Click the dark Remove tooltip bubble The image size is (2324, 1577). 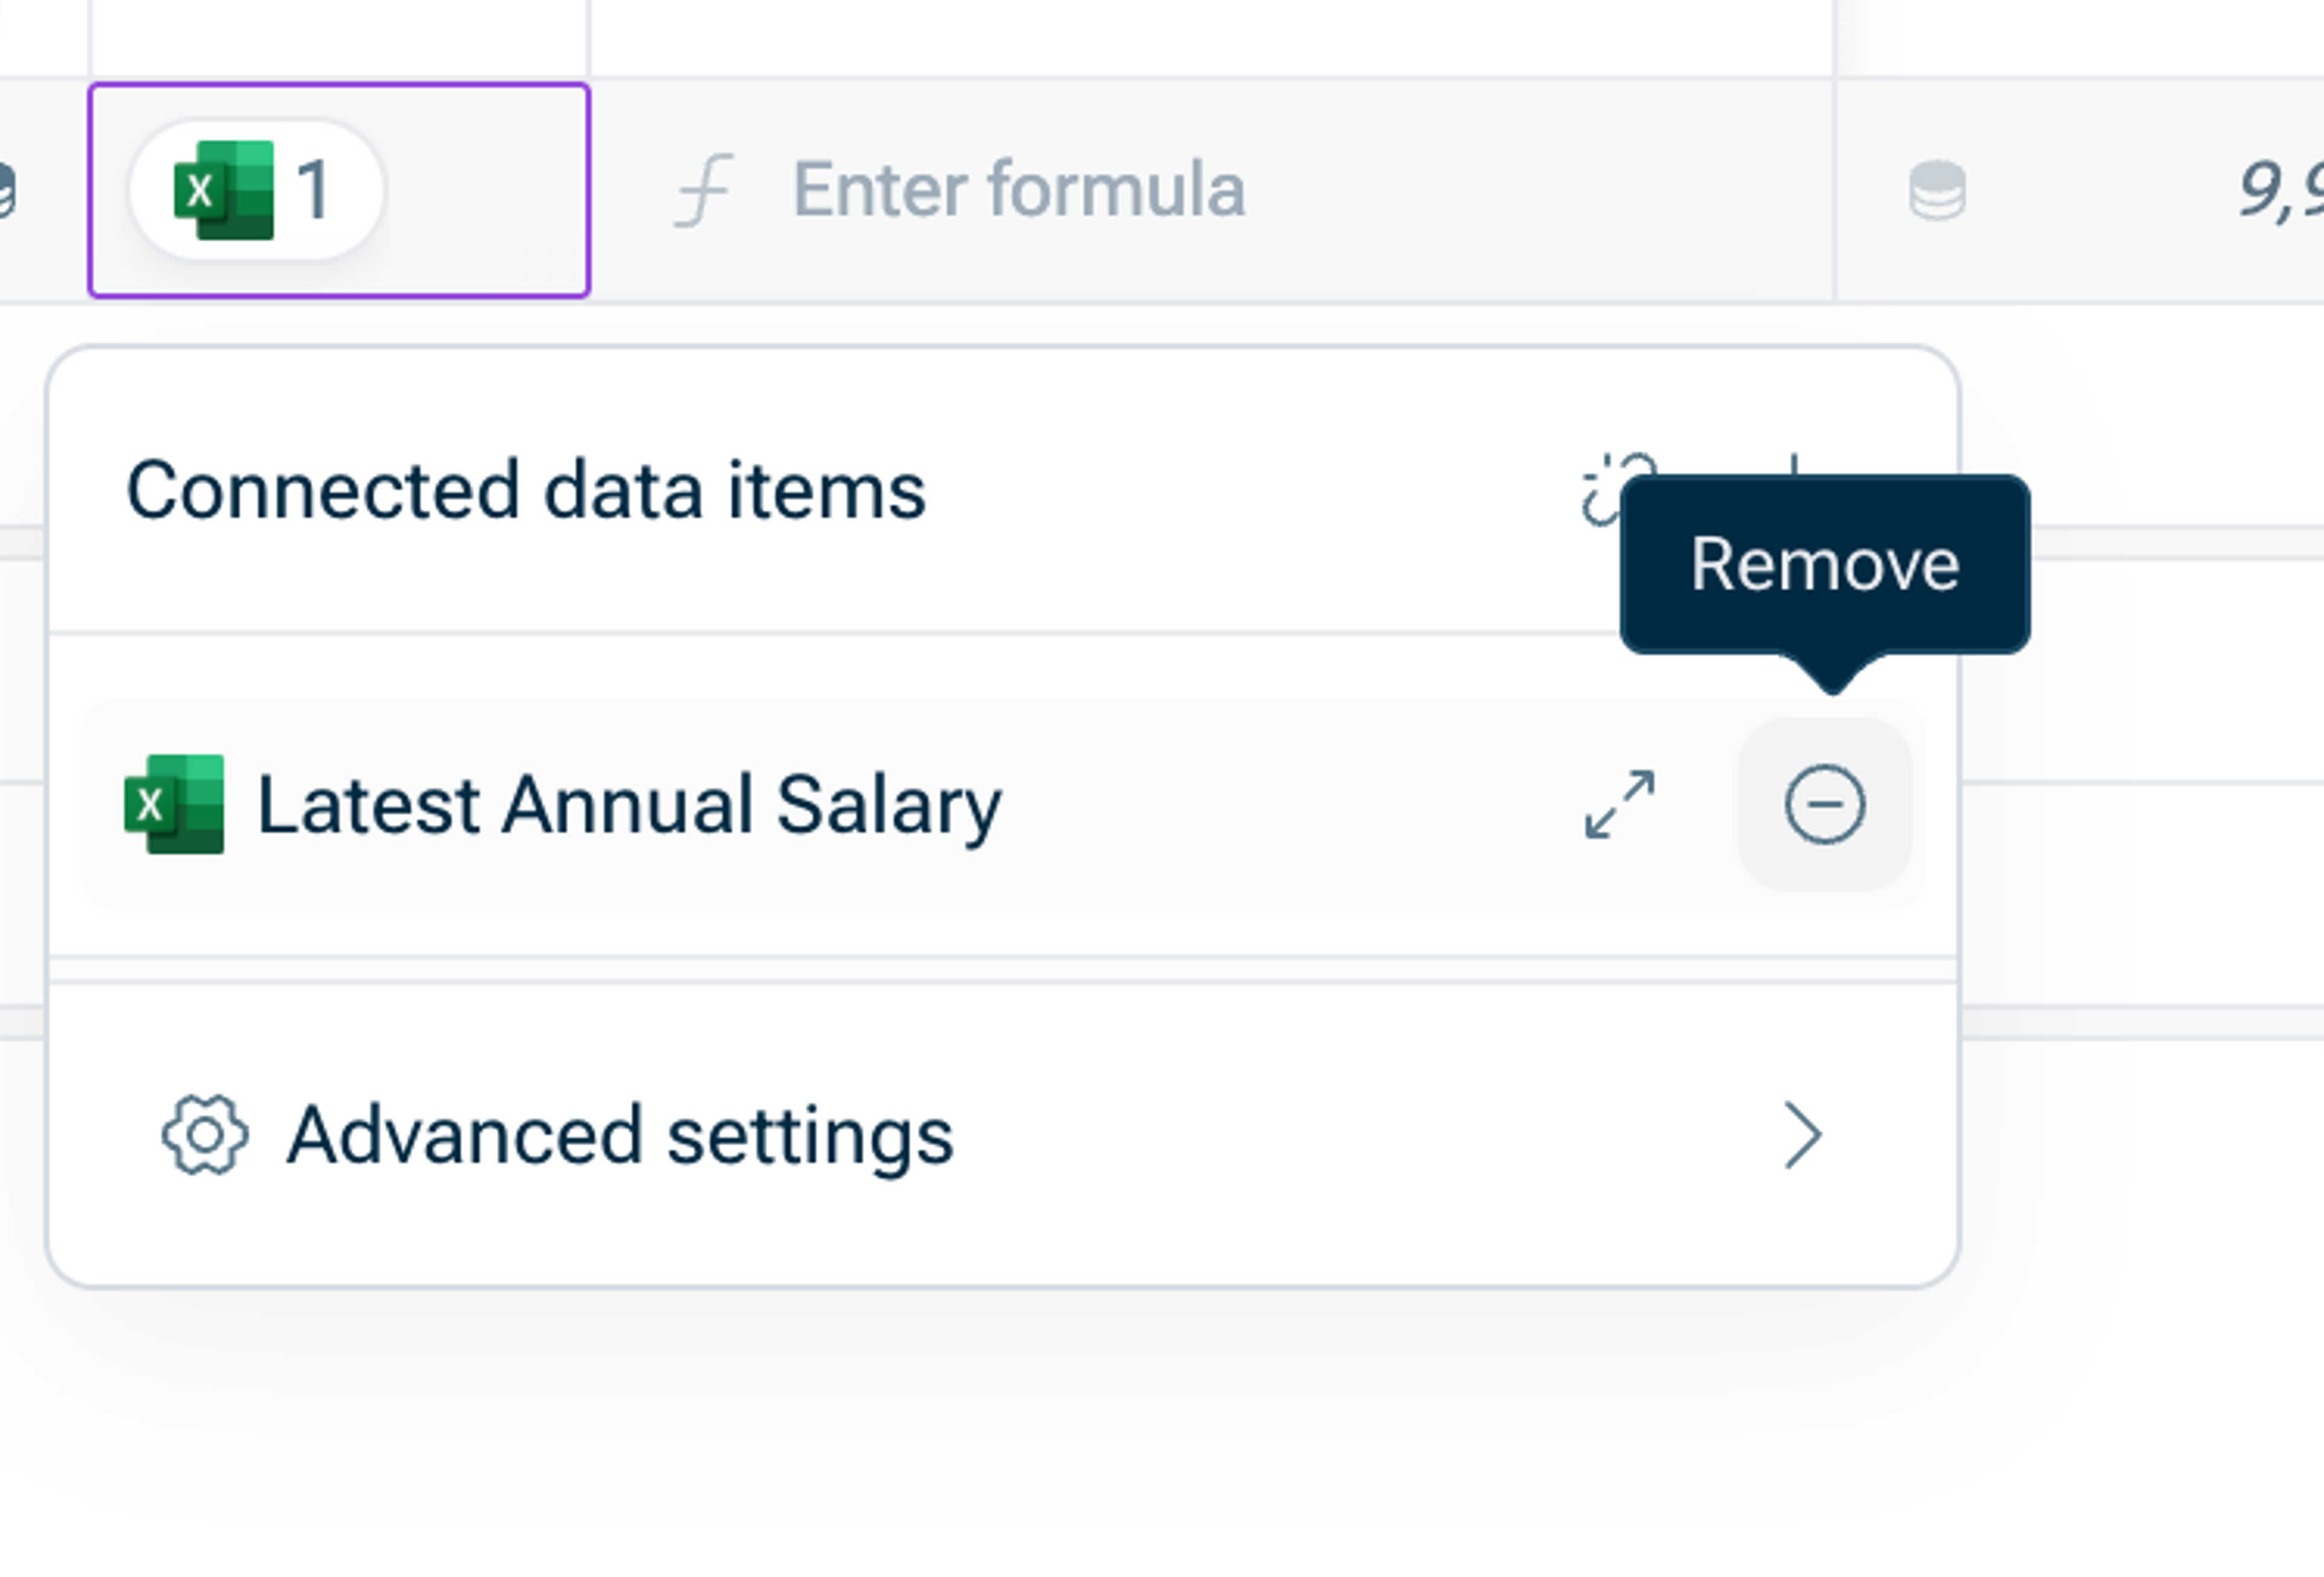[x=1824, y=564]
